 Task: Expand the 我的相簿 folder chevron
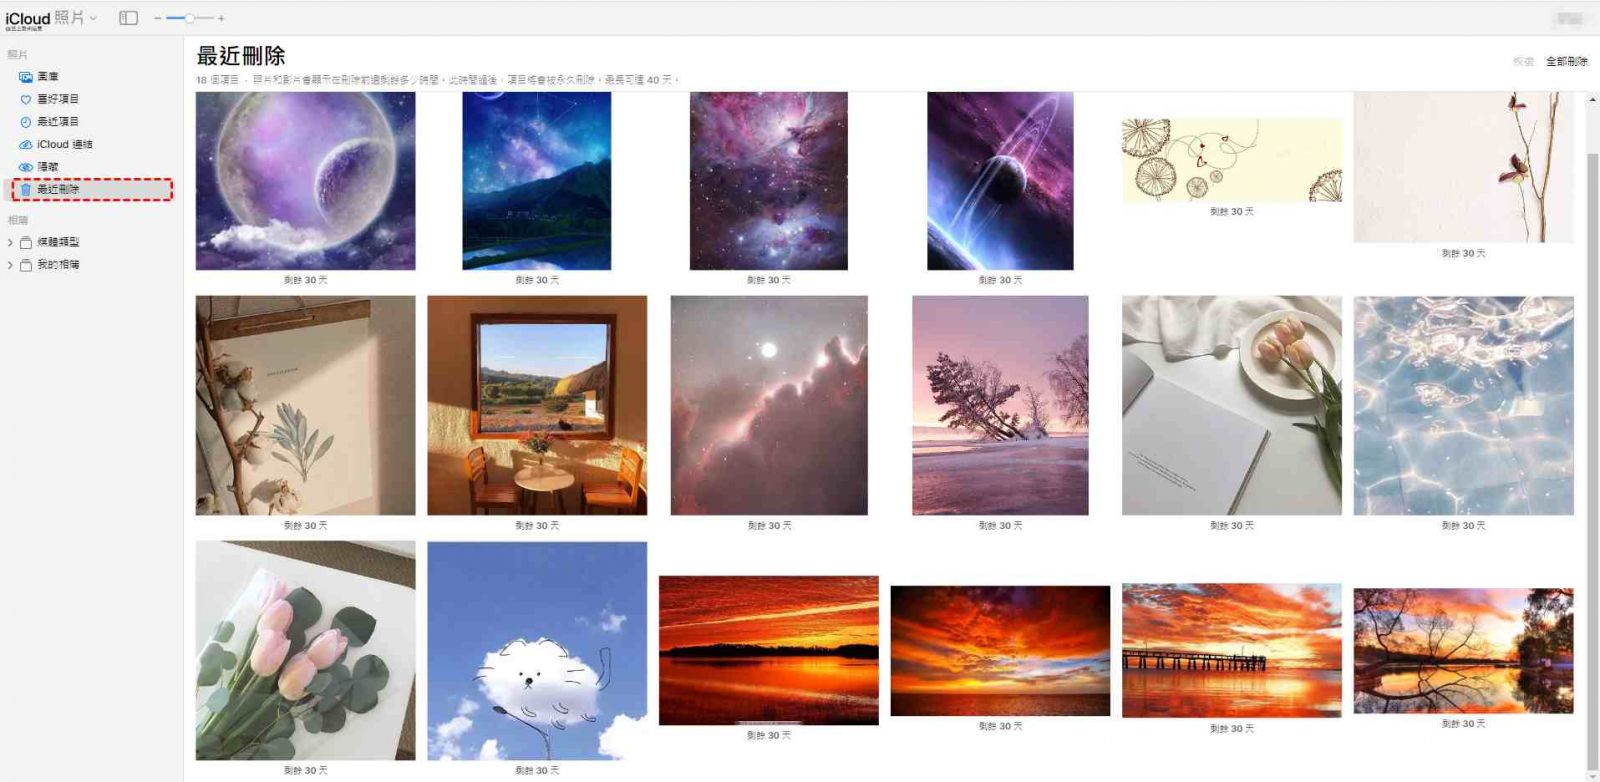click(x=10, y=265)
